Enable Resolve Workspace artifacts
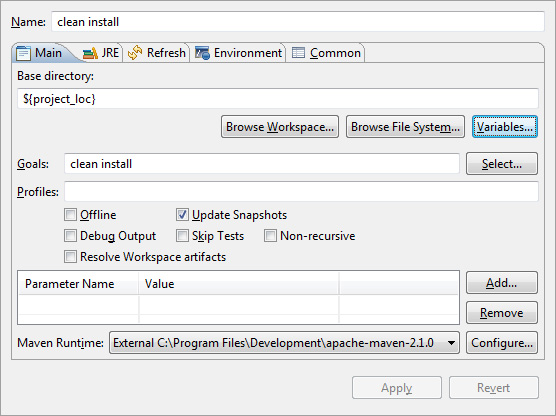The height and width of the screenshot is (416, 556). coord(70,256)
